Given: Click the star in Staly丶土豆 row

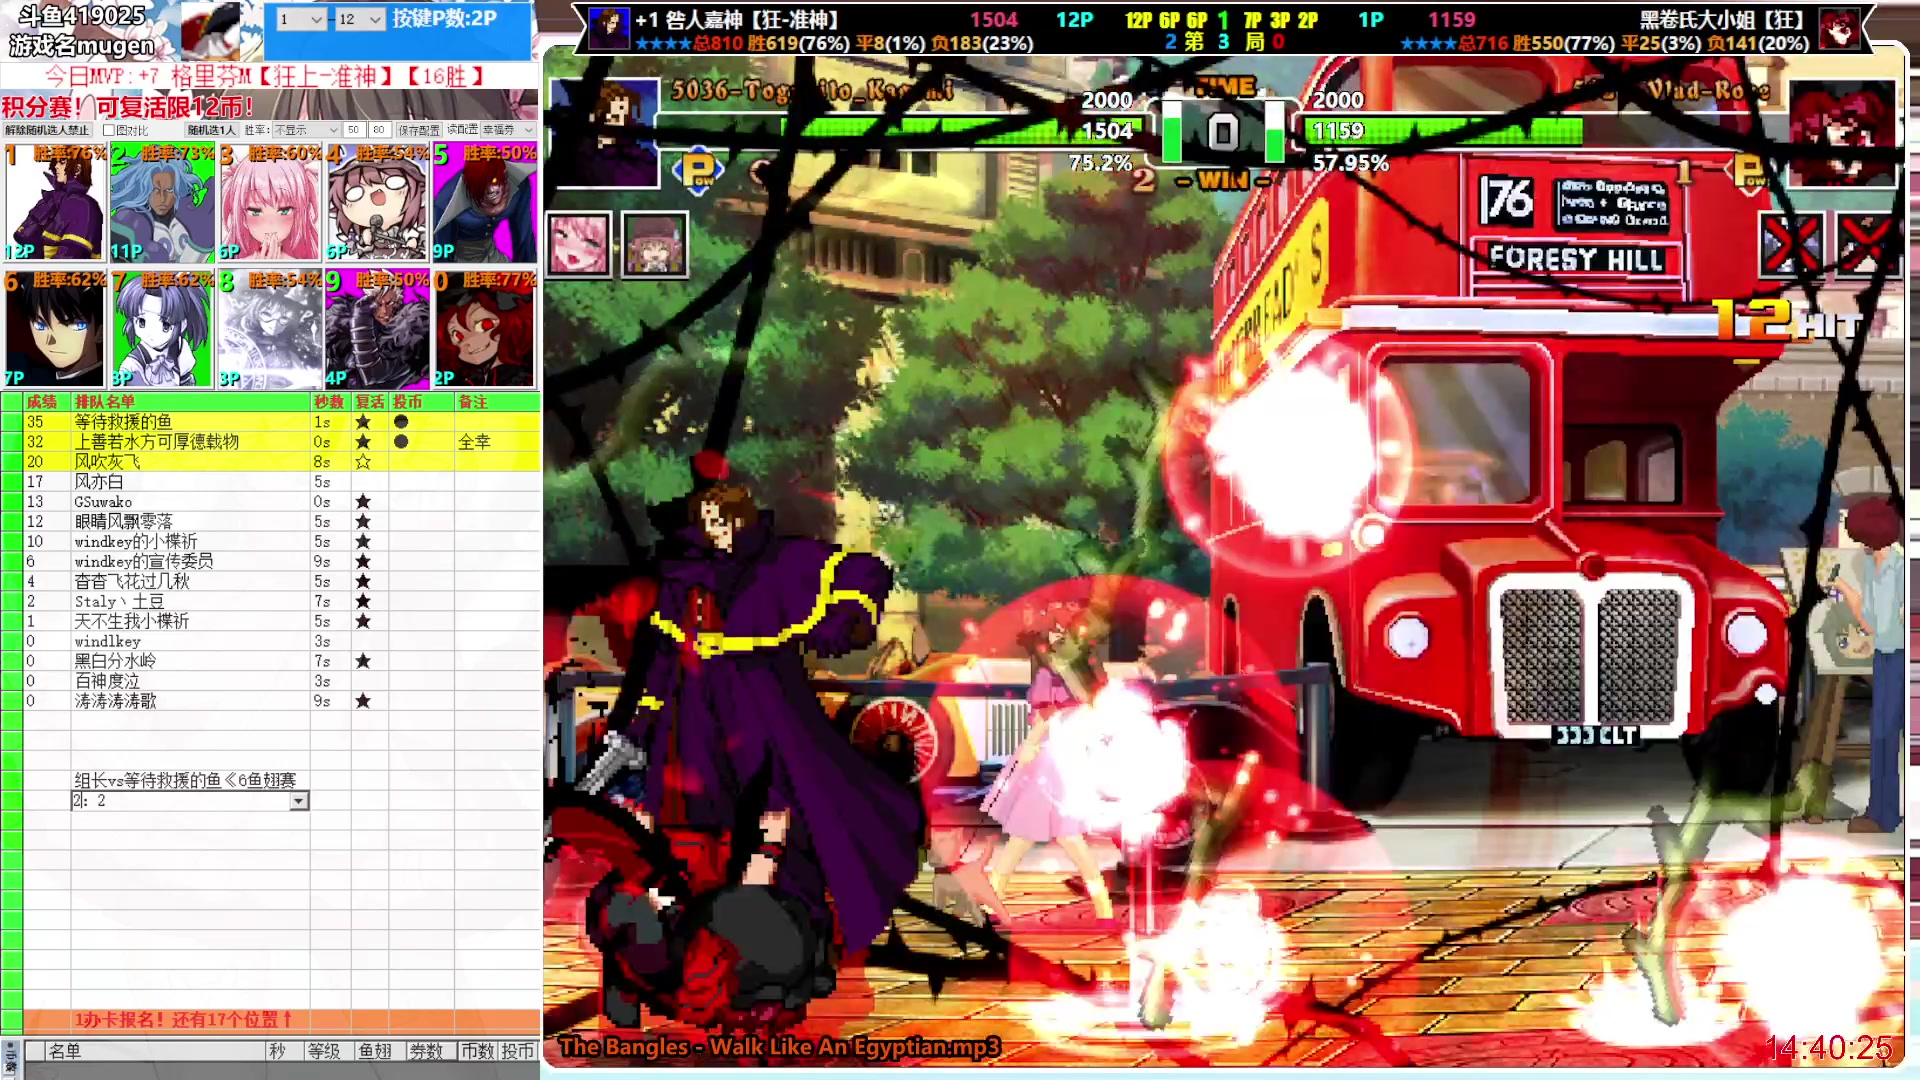Looking at the screenshot, I should coord(363,602).
